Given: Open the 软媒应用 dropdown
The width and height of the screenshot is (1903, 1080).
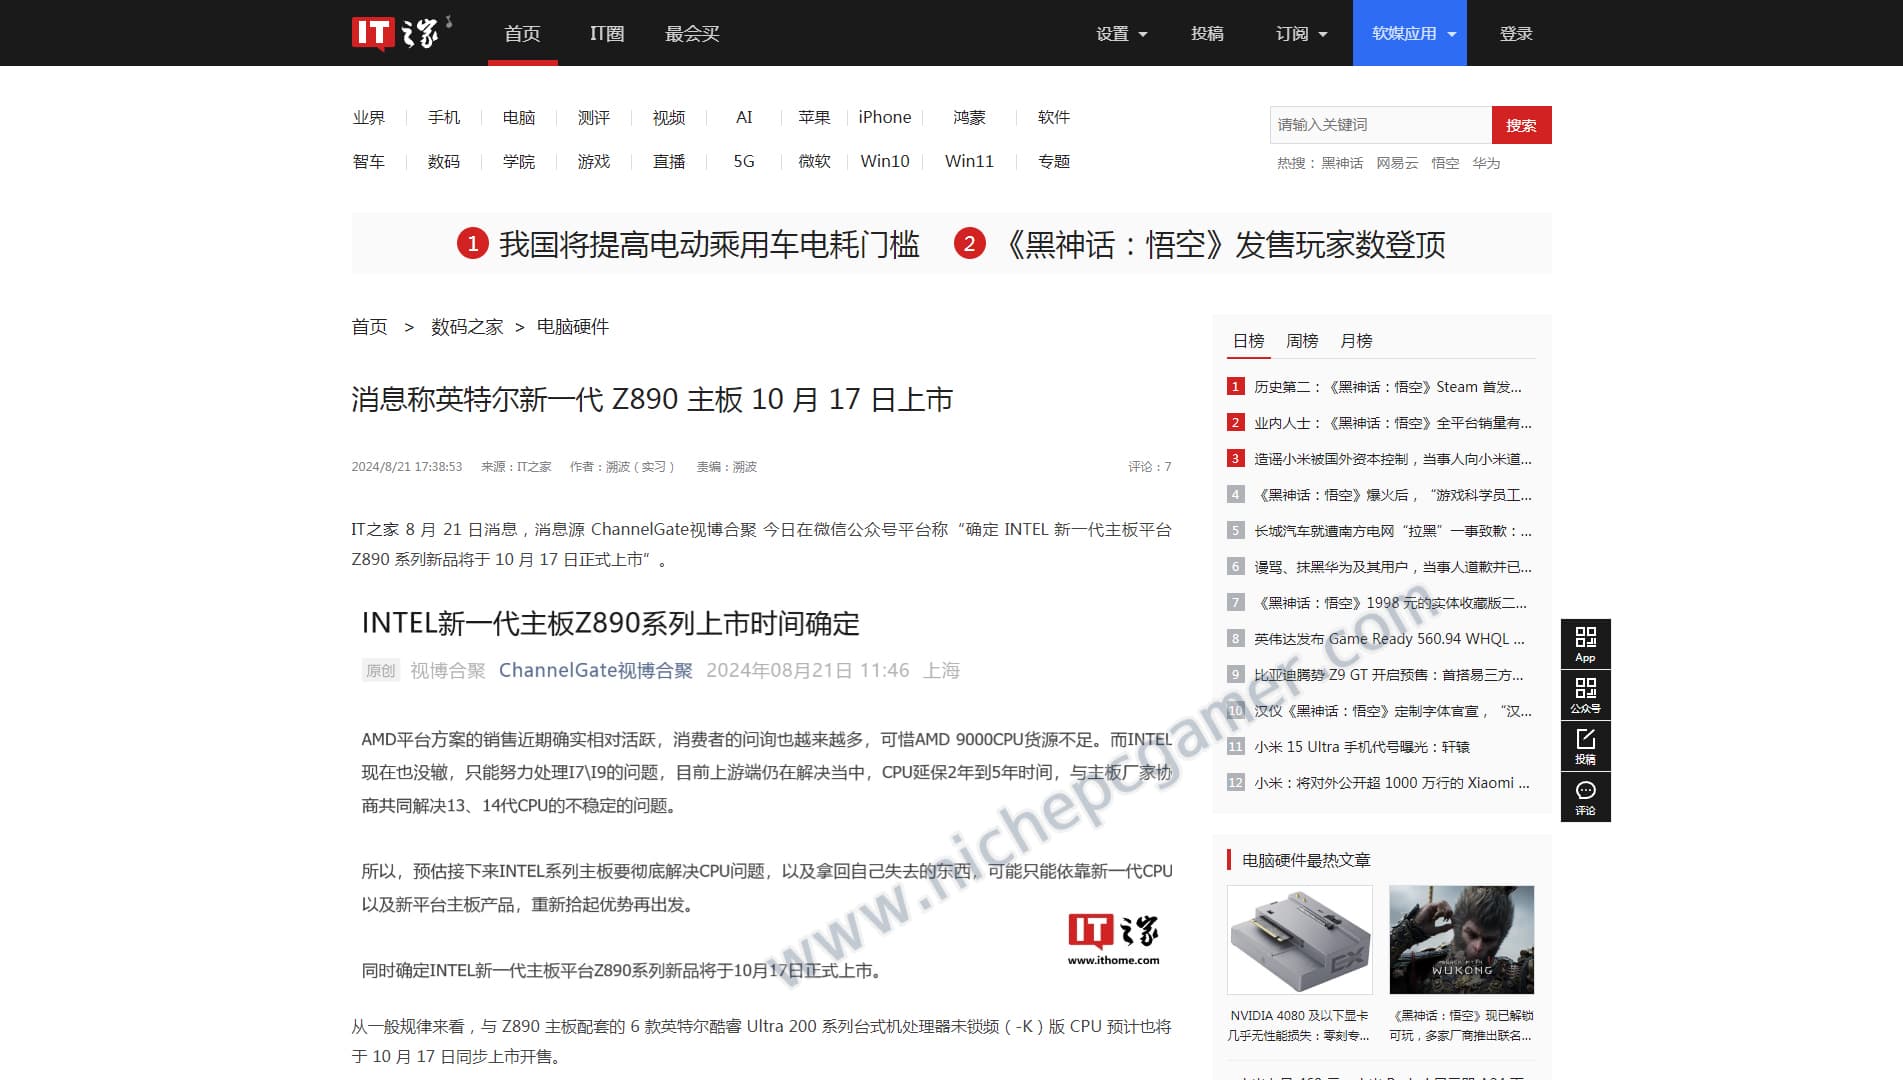Looking at the screenshot, I should coord(1410,33).
